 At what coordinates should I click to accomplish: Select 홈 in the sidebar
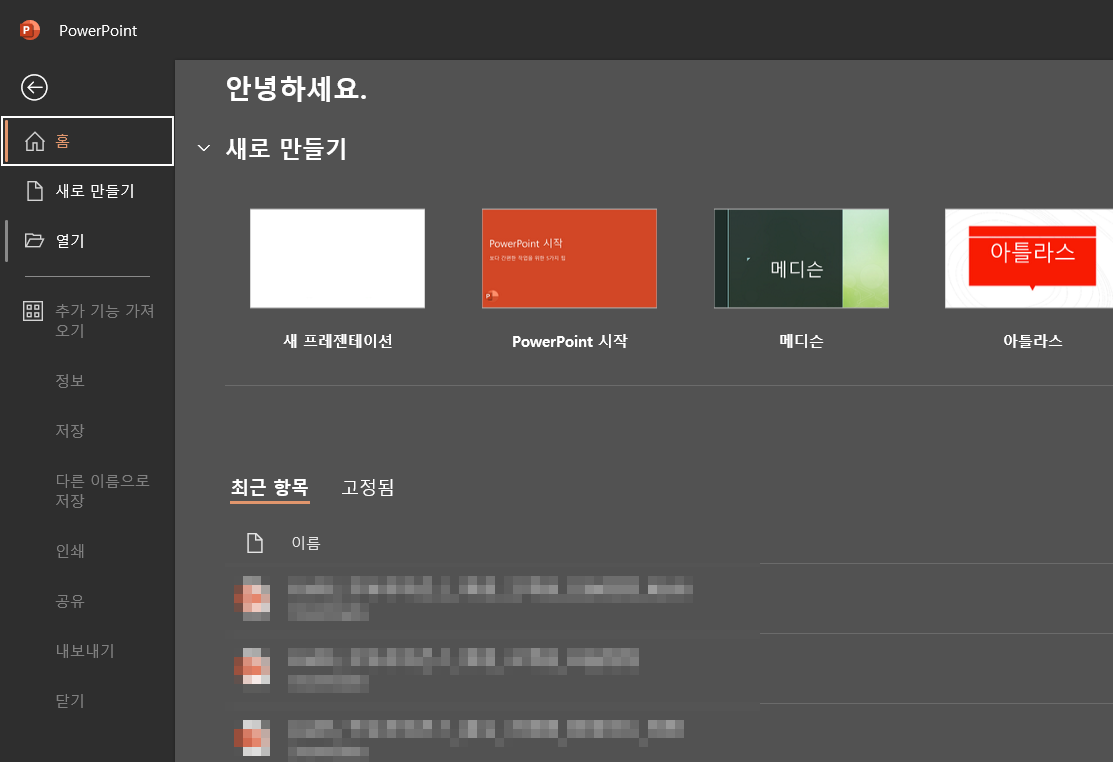coord(88,141)
